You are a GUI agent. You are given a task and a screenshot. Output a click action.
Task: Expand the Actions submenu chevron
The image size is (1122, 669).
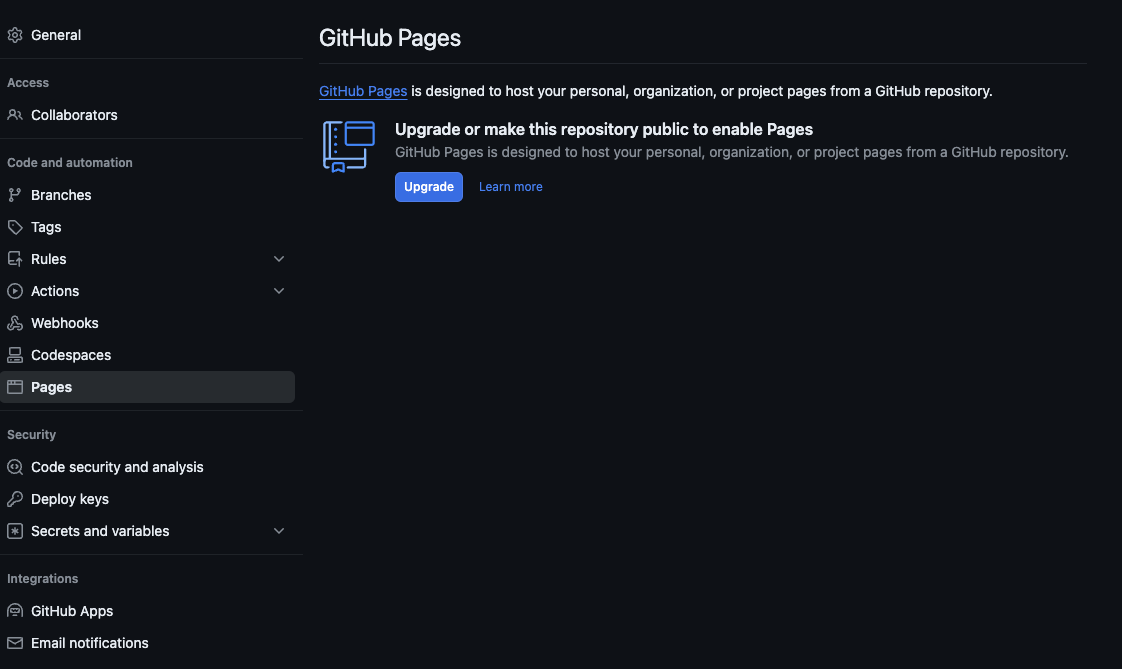[279, 291]
